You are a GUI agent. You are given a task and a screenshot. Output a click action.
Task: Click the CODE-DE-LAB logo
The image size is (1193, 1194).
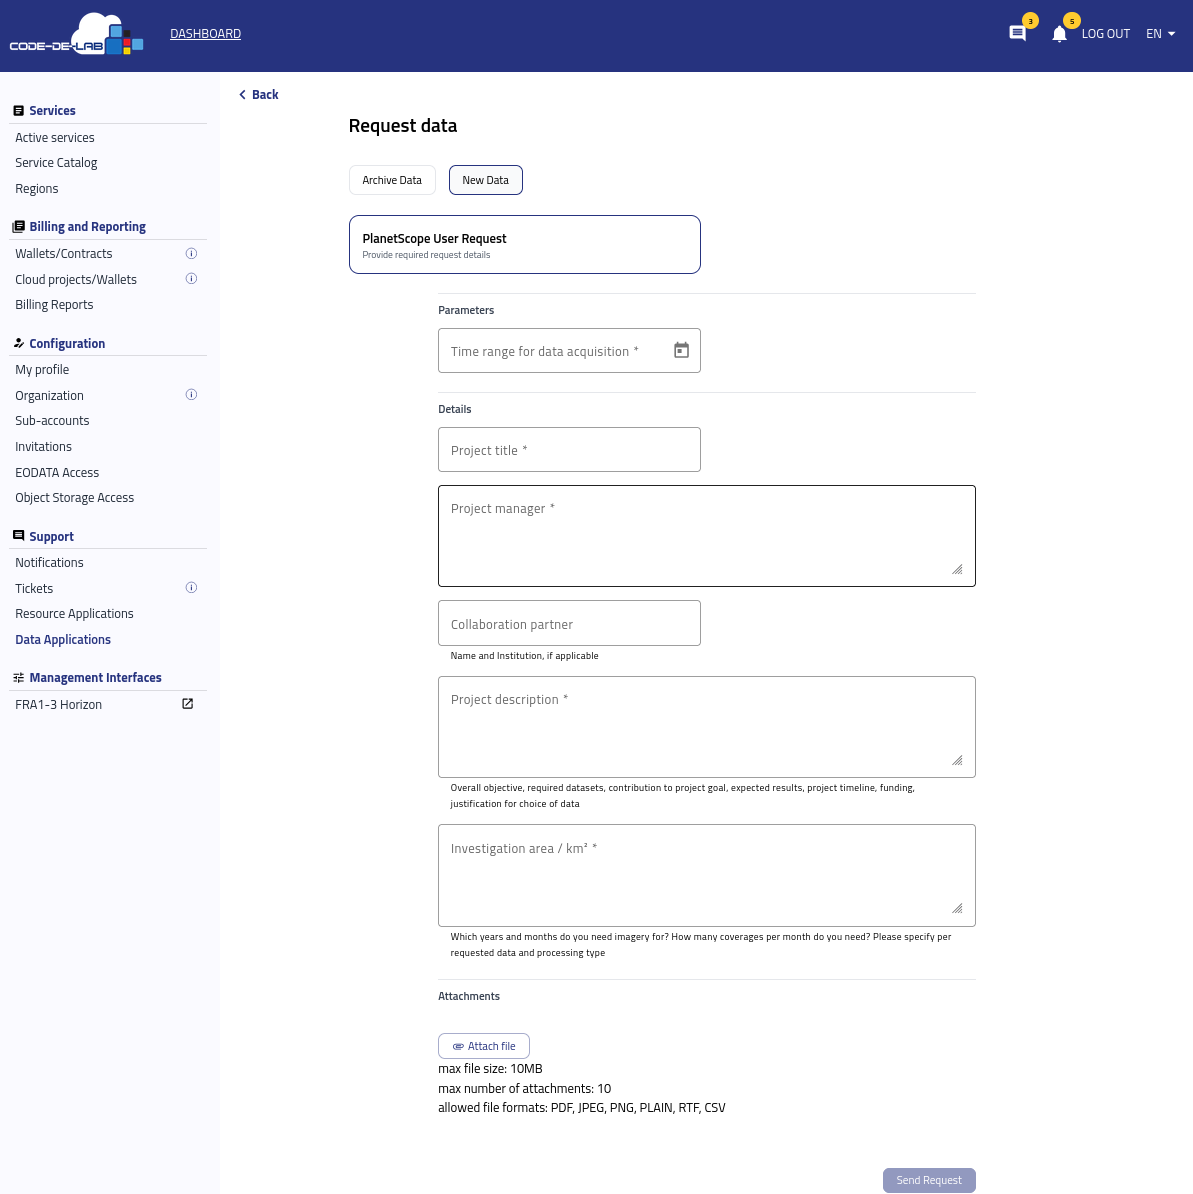(76, 34)
